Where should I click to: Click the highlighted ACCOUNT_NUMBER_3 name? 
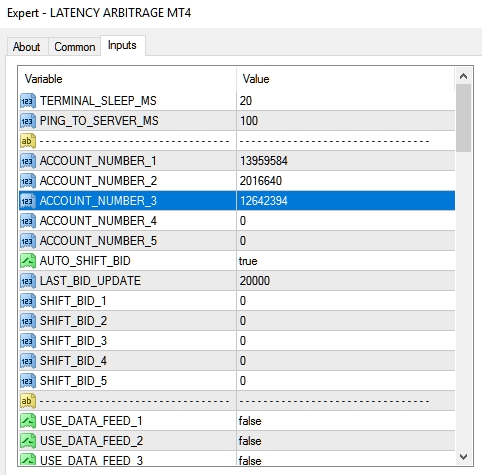98,201
